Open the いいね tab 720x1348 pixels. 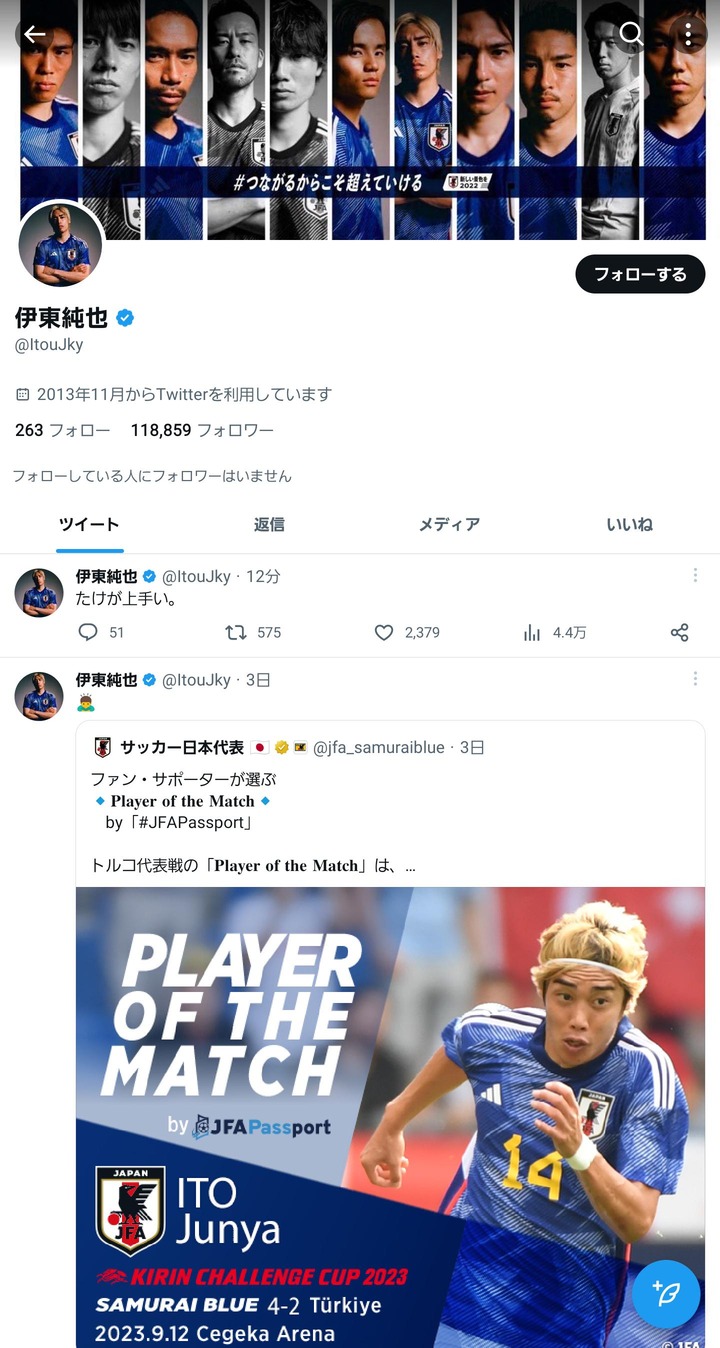point(629,524)
